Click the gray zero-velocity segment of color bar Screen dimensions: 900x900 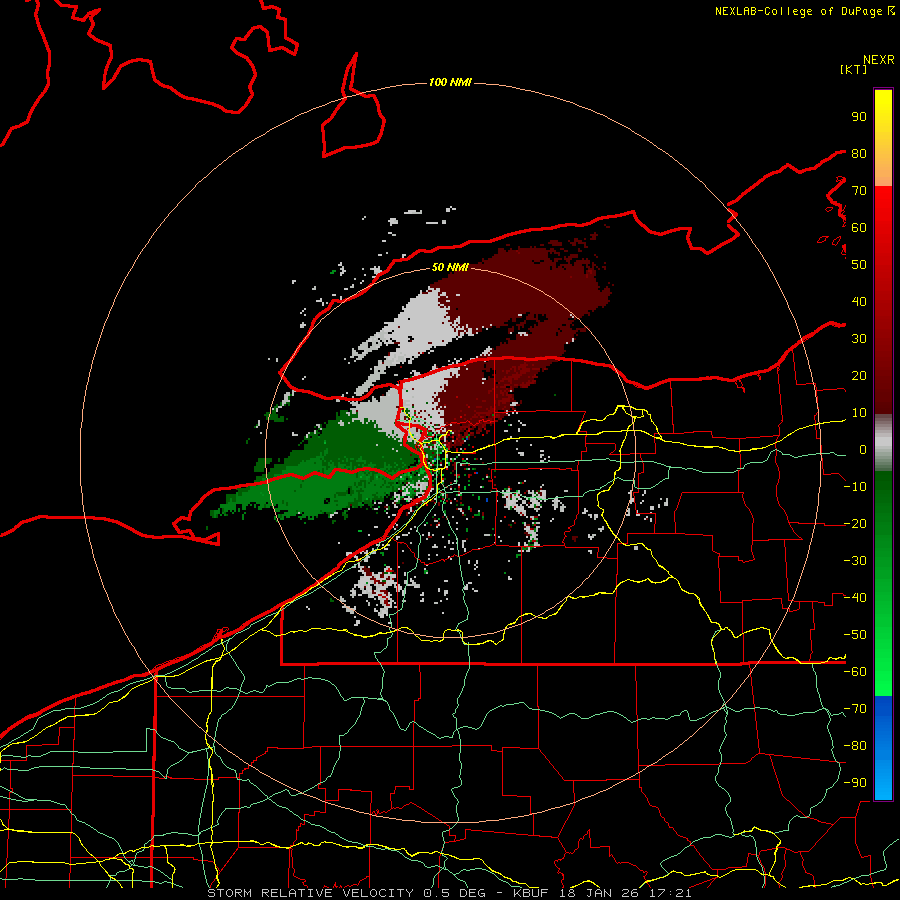coord(883,442)
